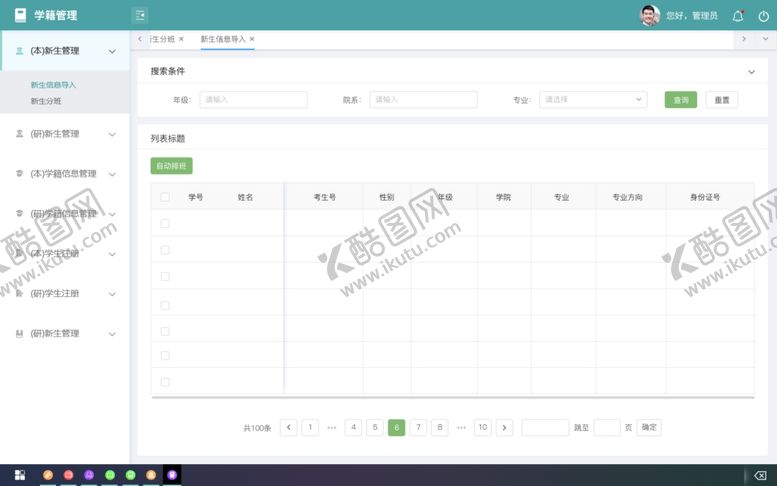The height and width of the screenshot is (486, 777).
Task: Focus the 跳至 page number input
Action: (607, 427)
